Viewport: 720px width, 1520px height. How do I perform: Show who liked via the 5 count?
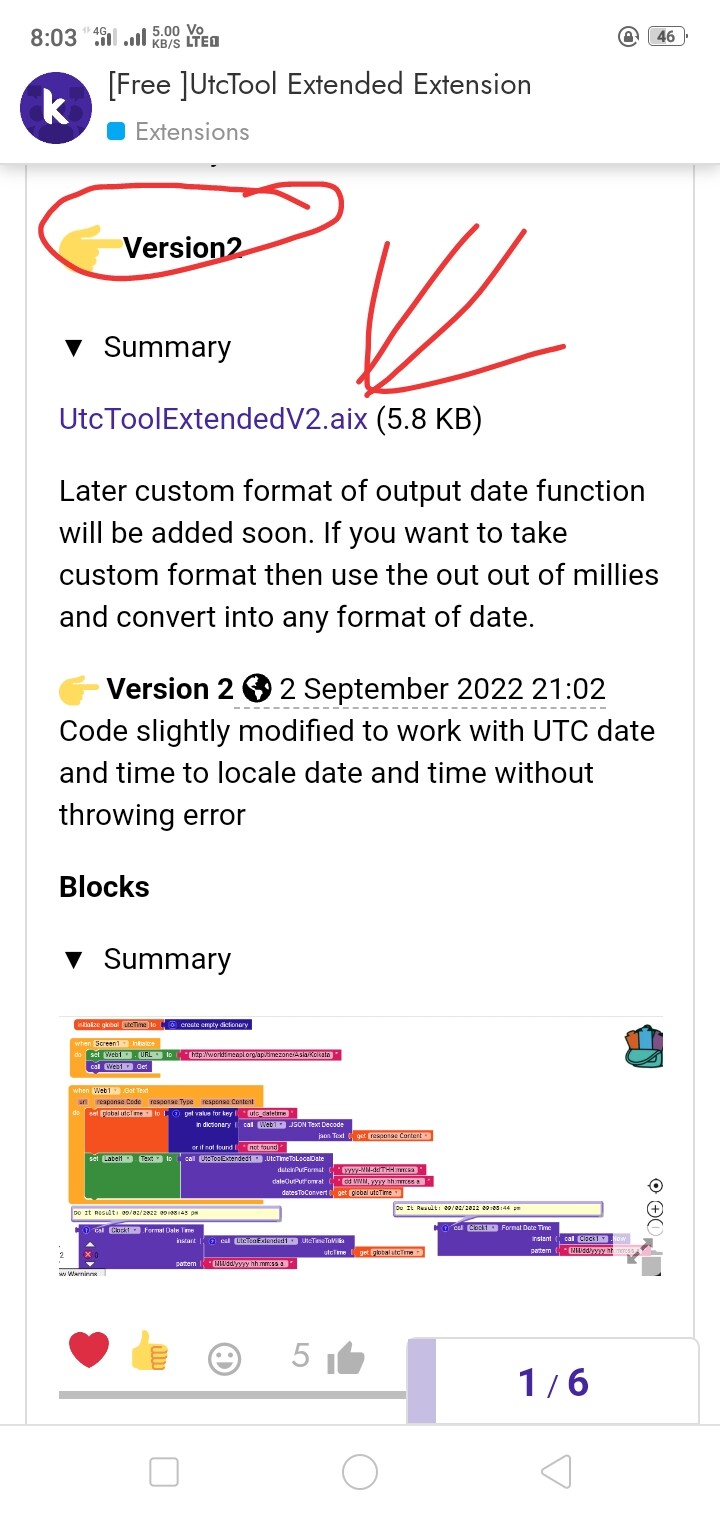tap(301, 1356)
